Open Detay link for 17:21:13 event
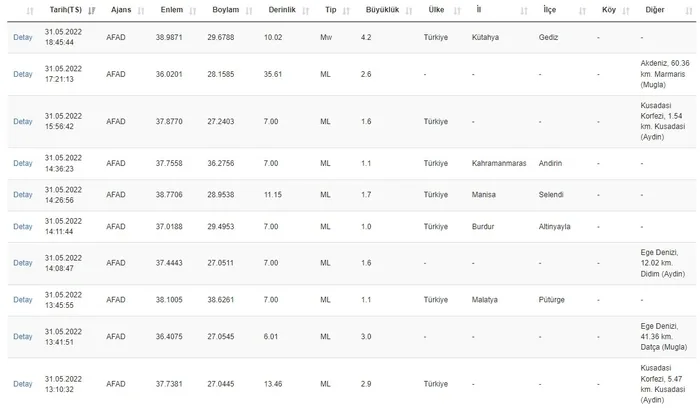Screen dimensions: 700x408 click(23, 74)
